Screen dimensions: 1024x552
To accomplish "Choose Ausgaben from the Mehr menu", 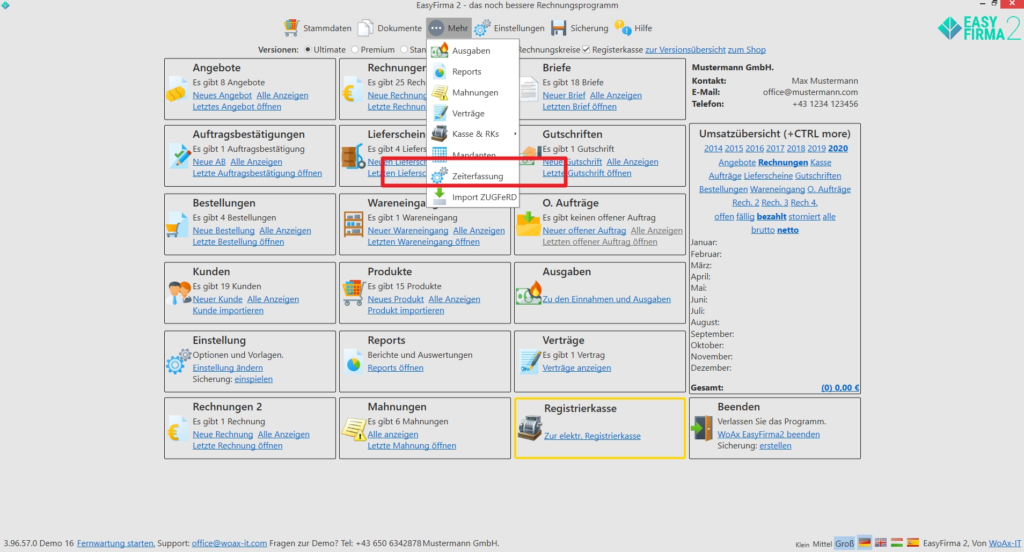I will [473, 50].
